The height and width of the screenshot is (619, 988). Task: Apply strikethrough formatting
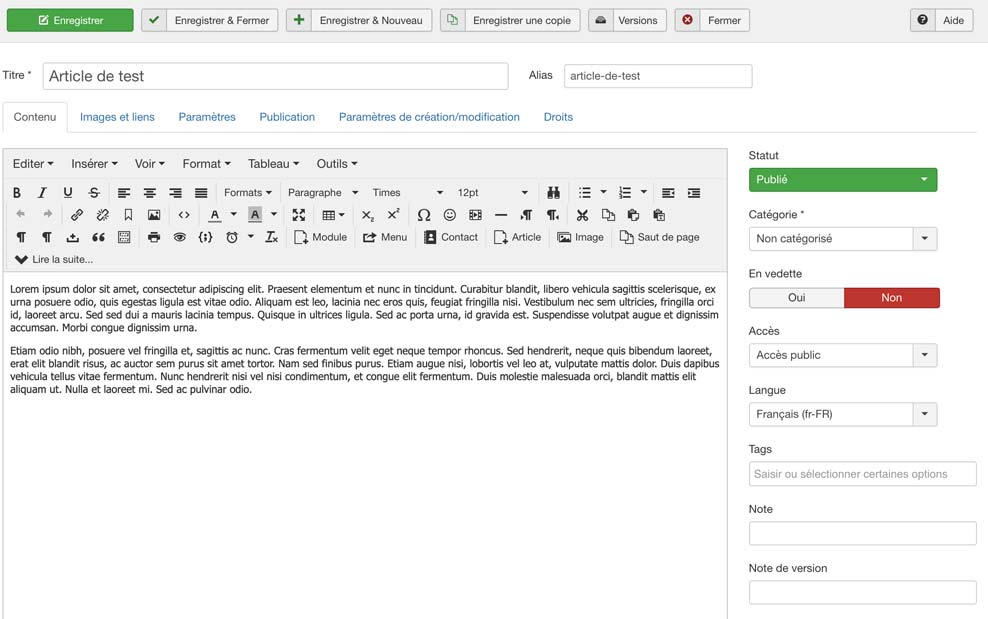94,193
